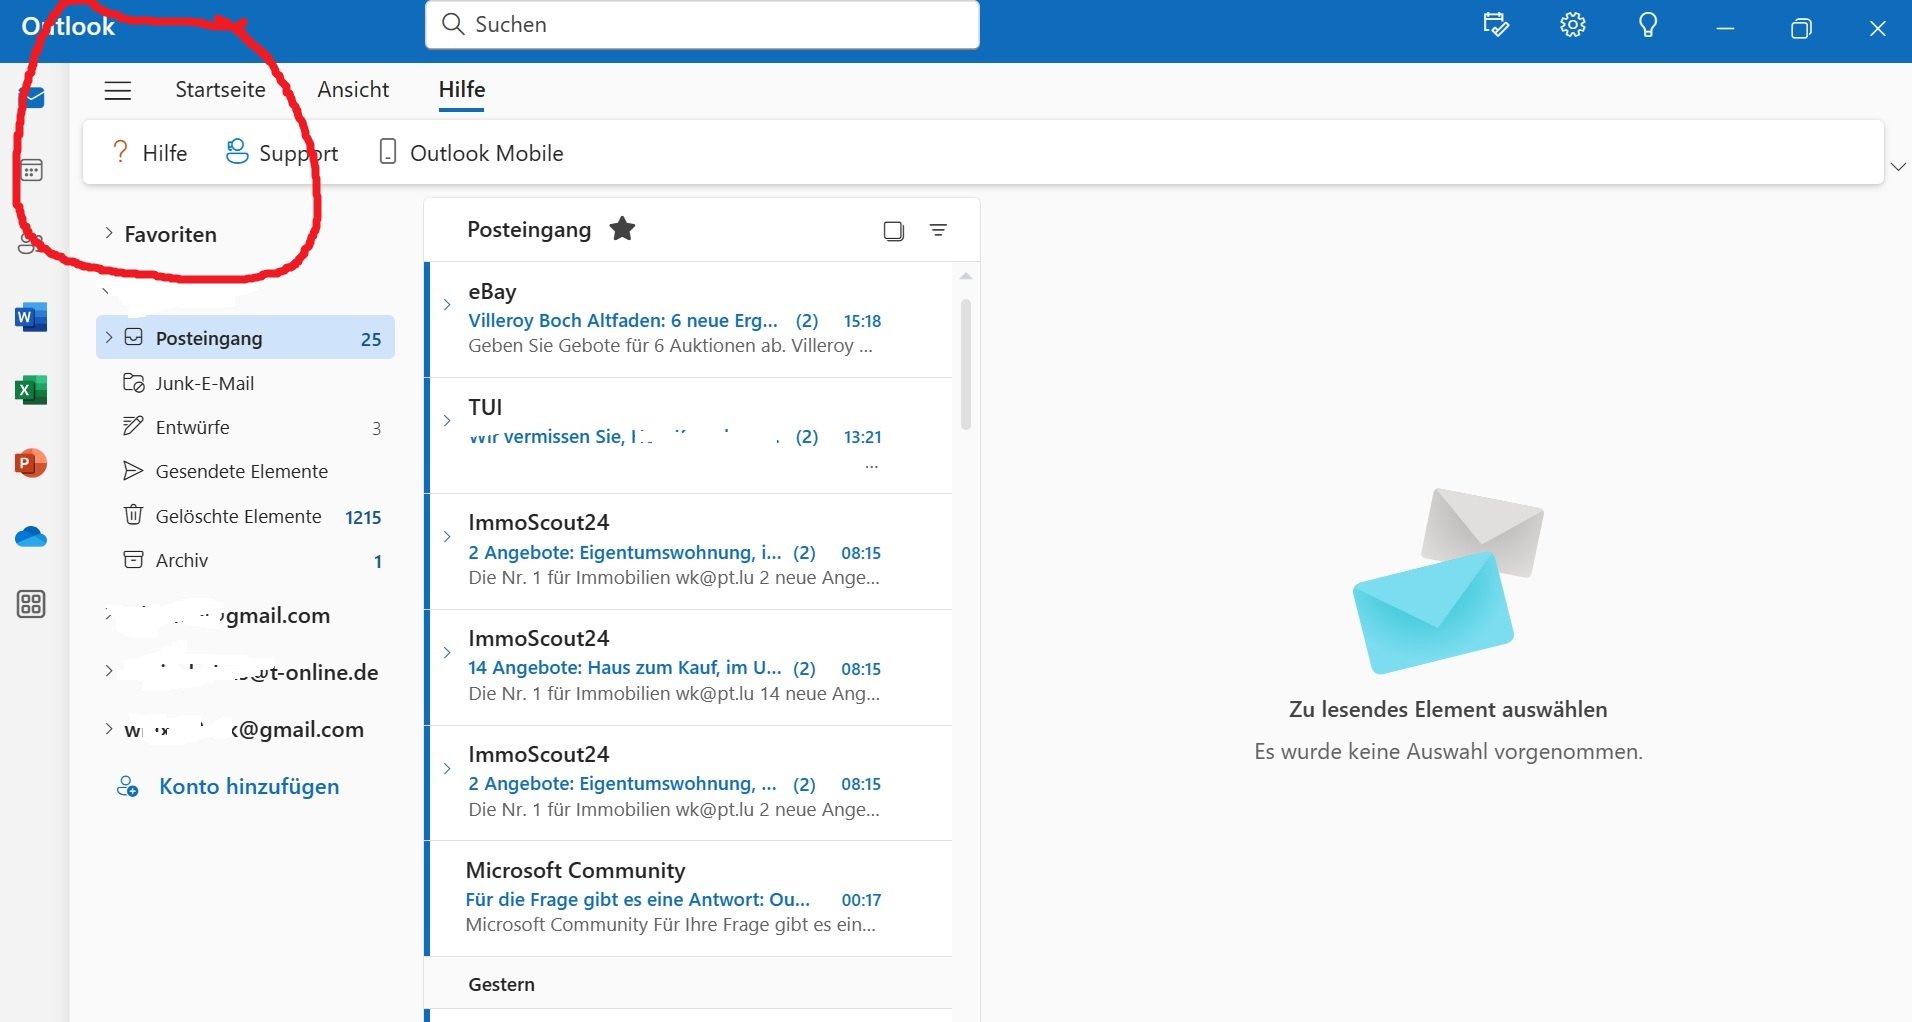
Task: Click the scroll-up arrow of message list
Action: pyautogui.click(x=965, y=276)
